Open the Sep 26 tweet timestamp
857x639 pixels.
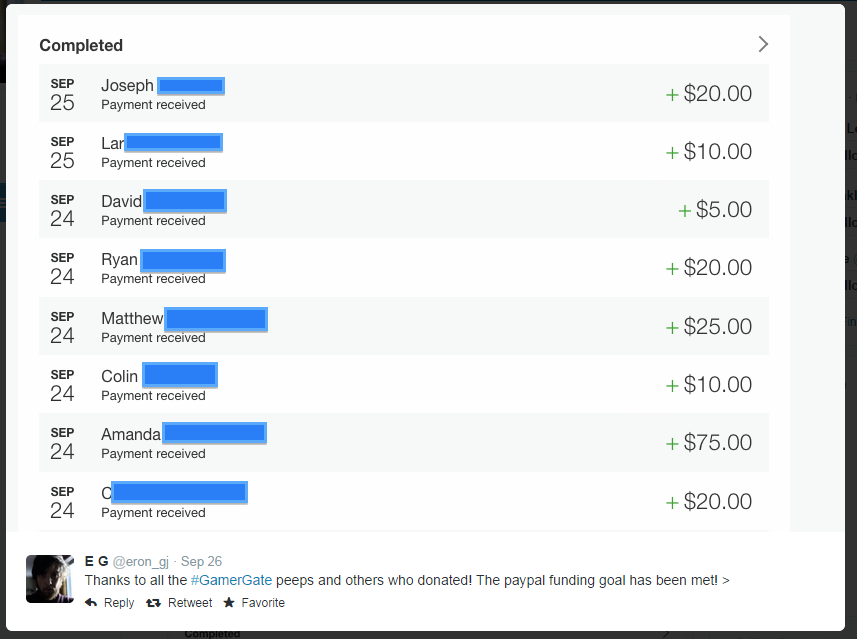[x=201, y=562]
